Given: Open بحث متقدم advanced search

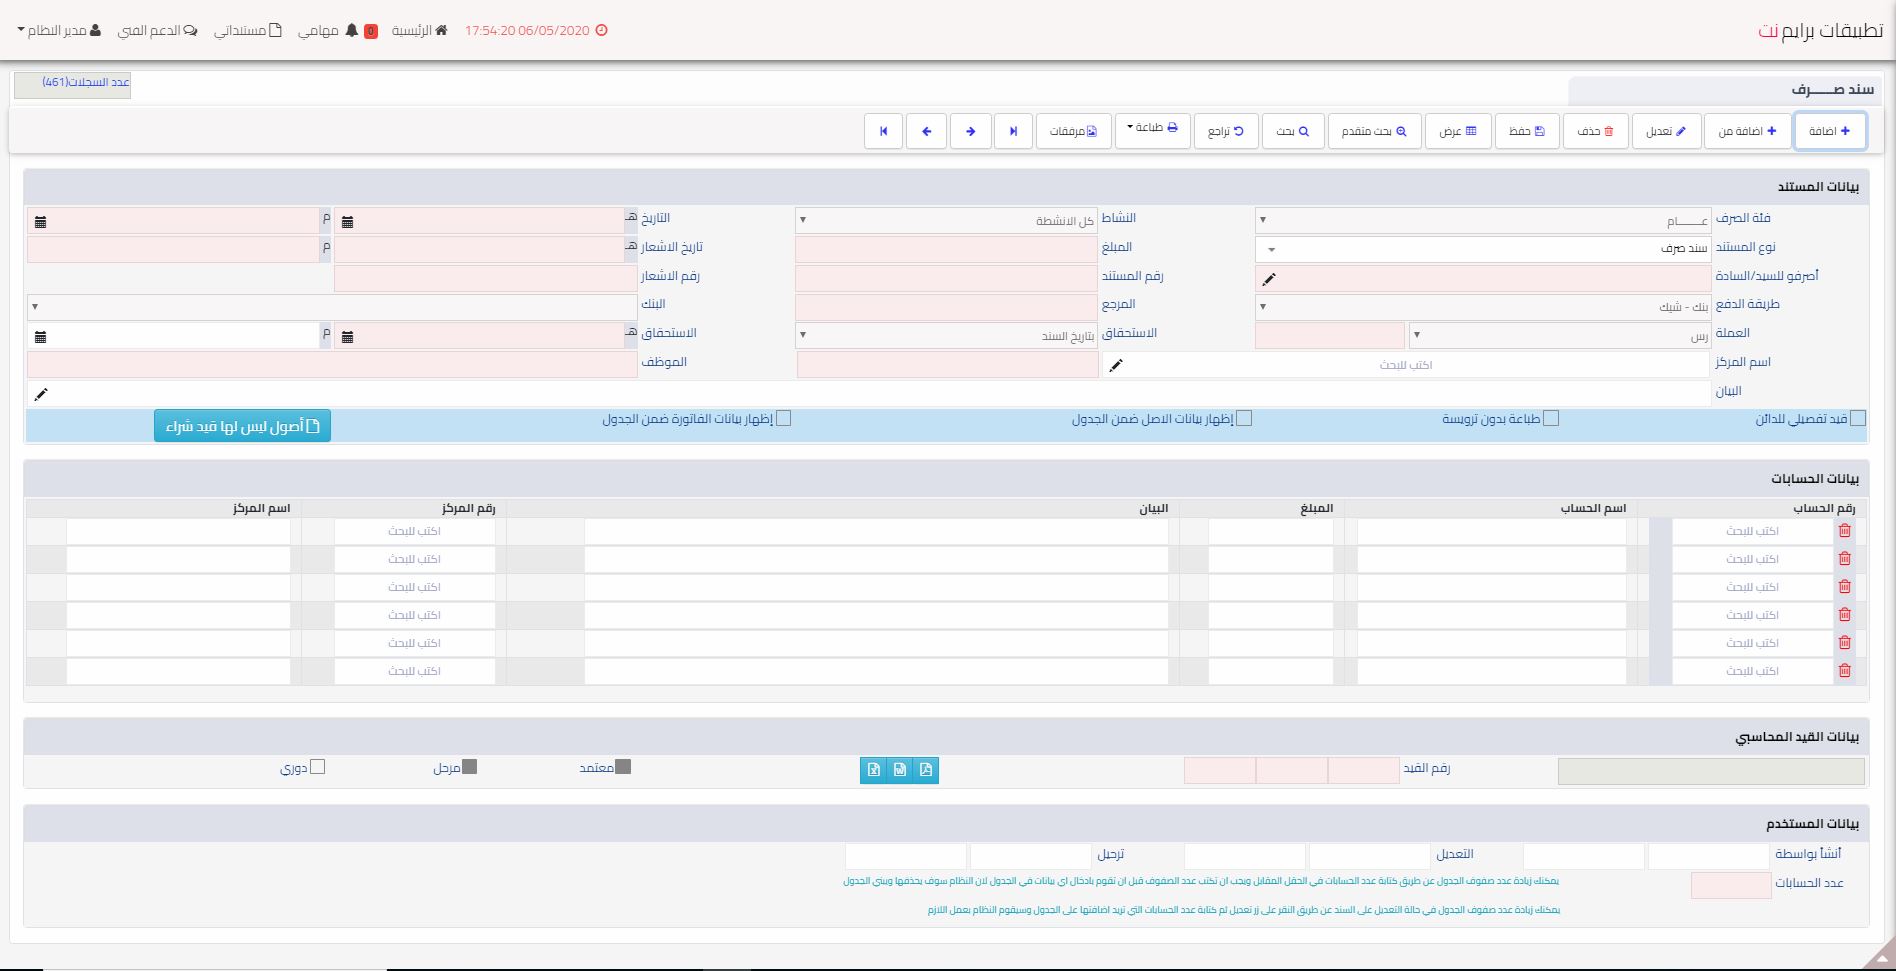Looking at the screenshot, I should (1374, 131).
